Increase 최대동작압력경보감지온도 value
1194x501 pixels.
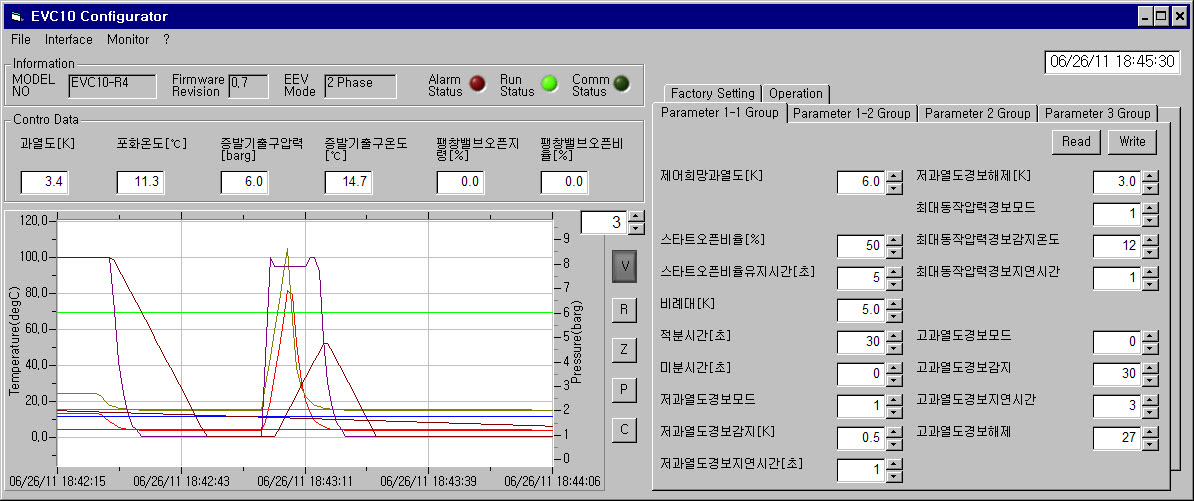[x=1151, y=240]
